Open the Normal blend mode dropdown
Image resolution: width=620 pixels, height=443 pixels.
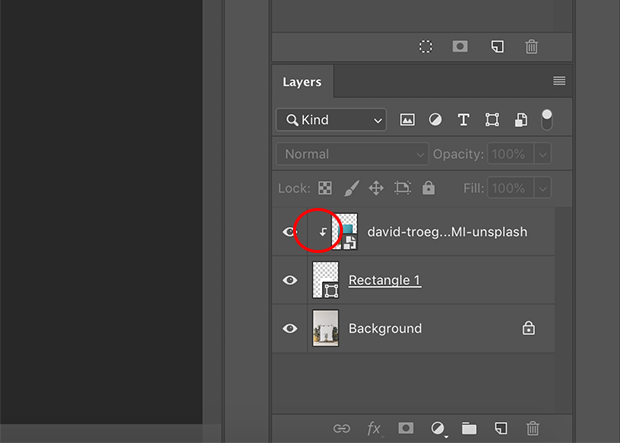[352, 154]
